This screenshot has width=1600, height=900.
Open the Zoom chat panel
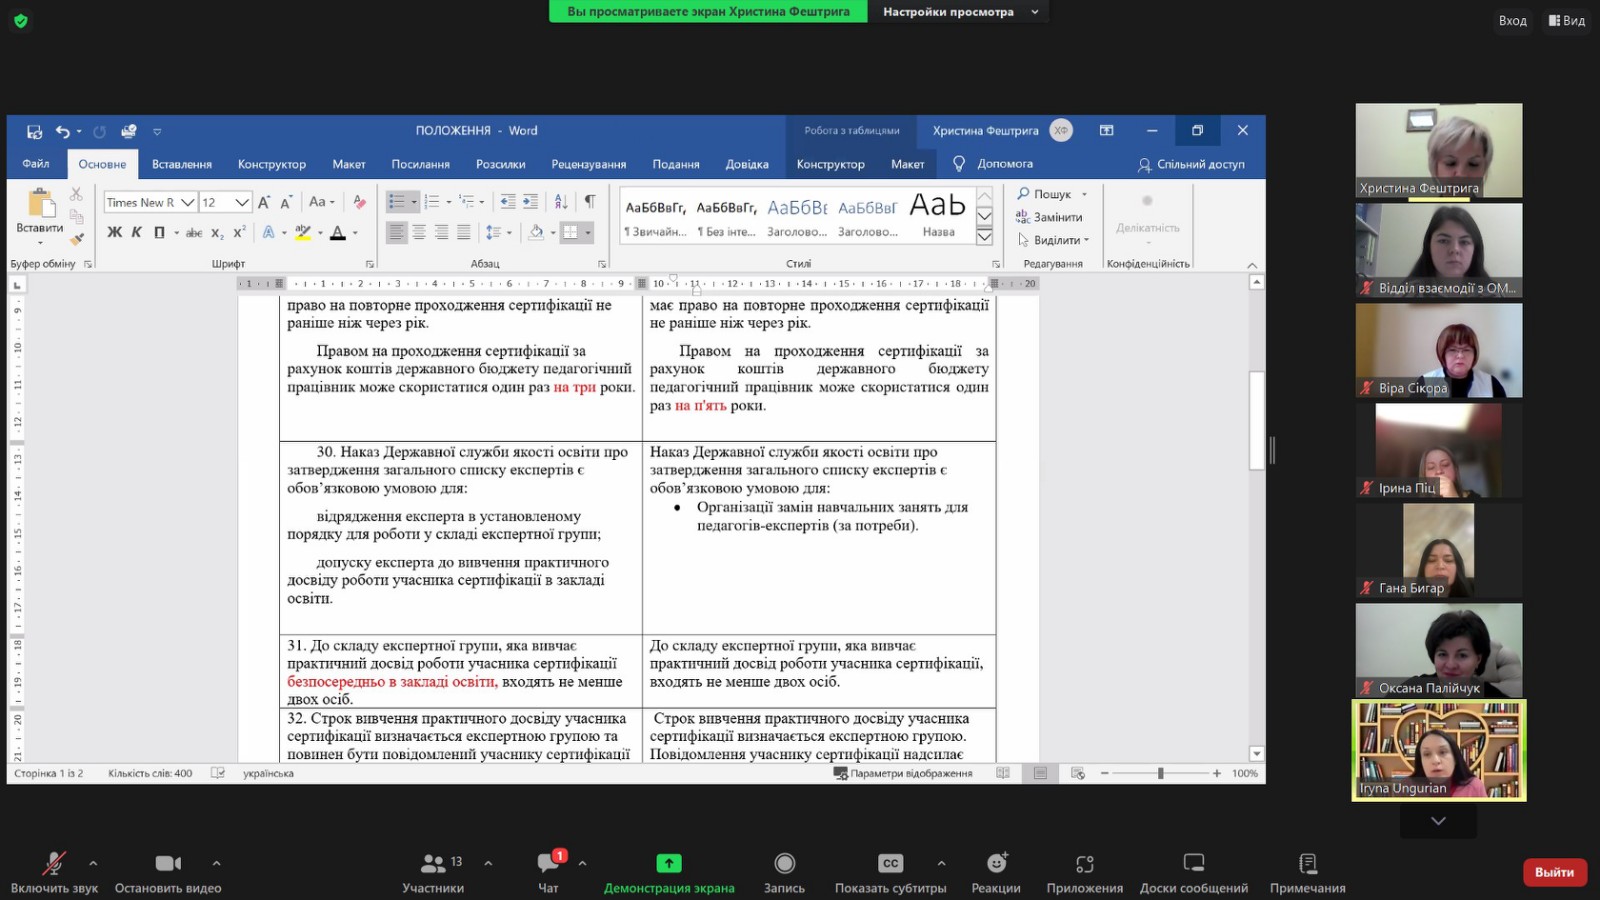point(548,872)
